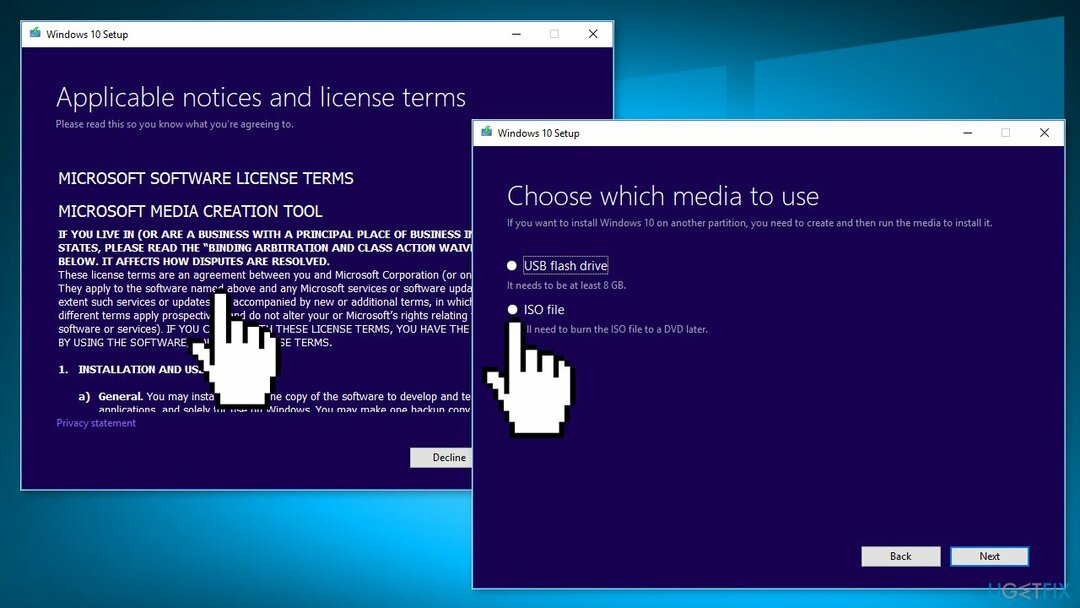Click the "Applicable notices and license terms" heading
The height and width of the screenshot is (608, 1080).
pyautogui.click(x=261, y=98)
